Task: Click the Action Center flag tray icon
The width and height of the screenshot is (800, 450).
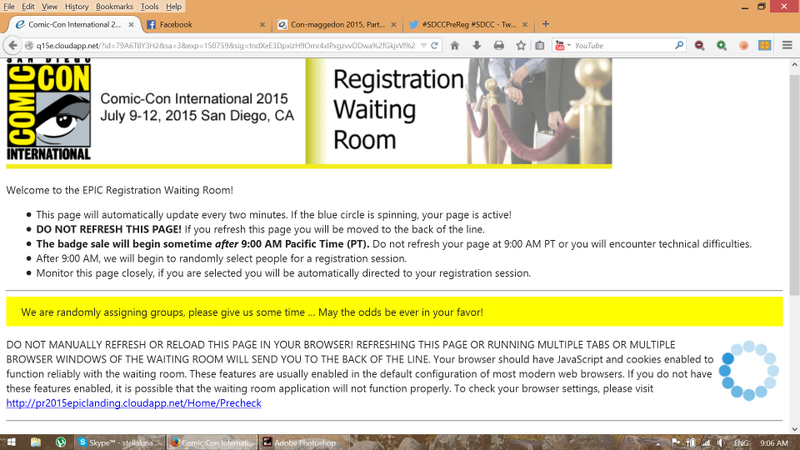Action: pyautogui.click(x=676, y=443)
